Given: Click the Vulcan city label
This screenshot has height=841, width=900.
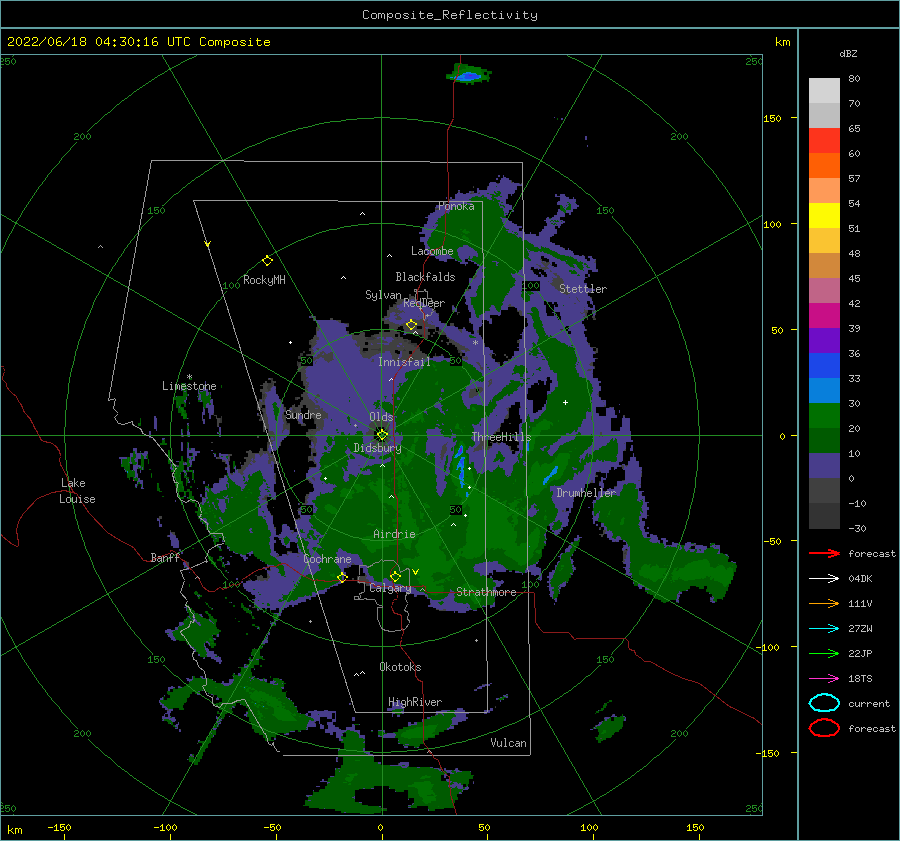Looking at the screenshot, I should [x=508, y=743].
